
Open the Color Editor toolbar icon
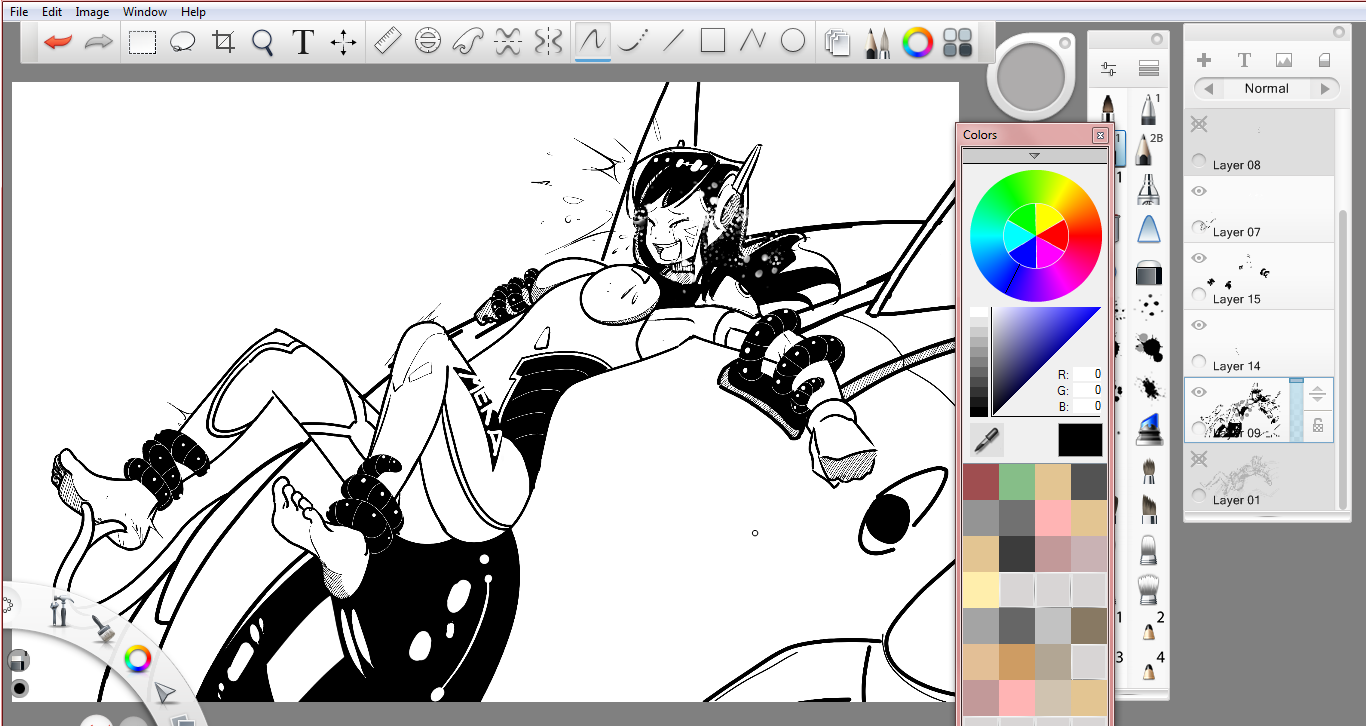pos(917,42)
